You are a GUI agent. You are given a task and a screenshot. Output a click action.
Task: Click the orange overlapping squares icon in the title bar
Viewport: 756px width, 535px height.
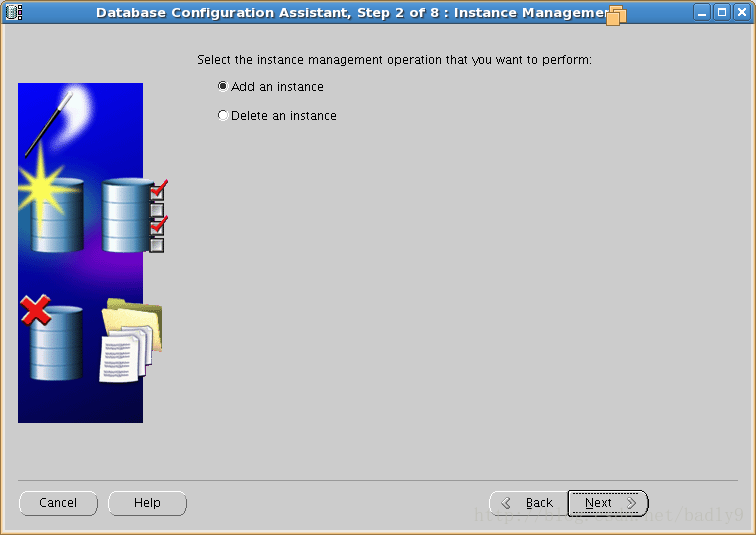pos(616,15)
